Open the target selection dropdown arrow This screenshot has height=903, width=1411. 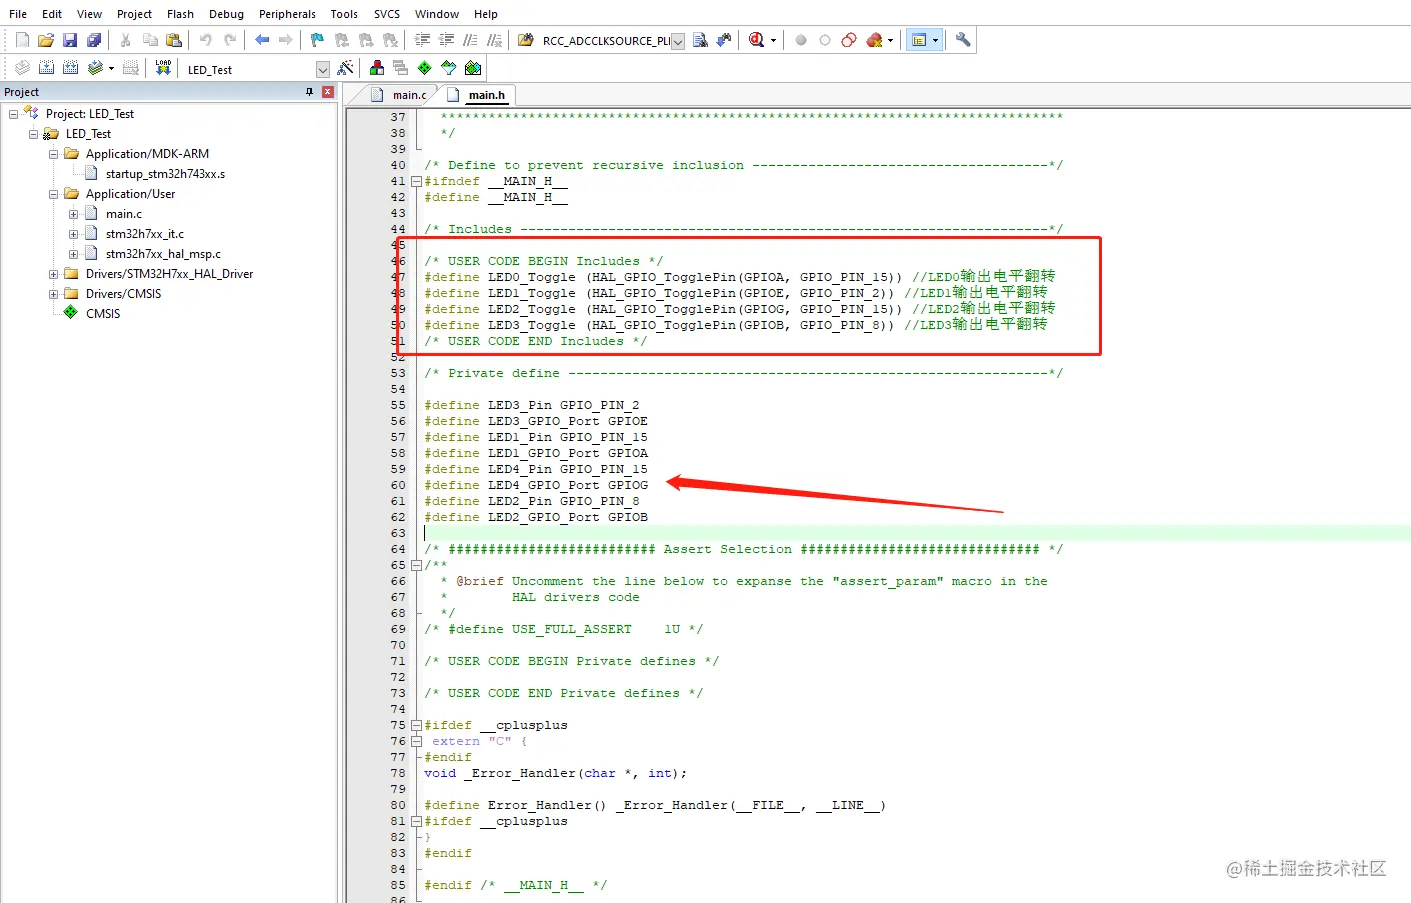(x=322, y=69)
